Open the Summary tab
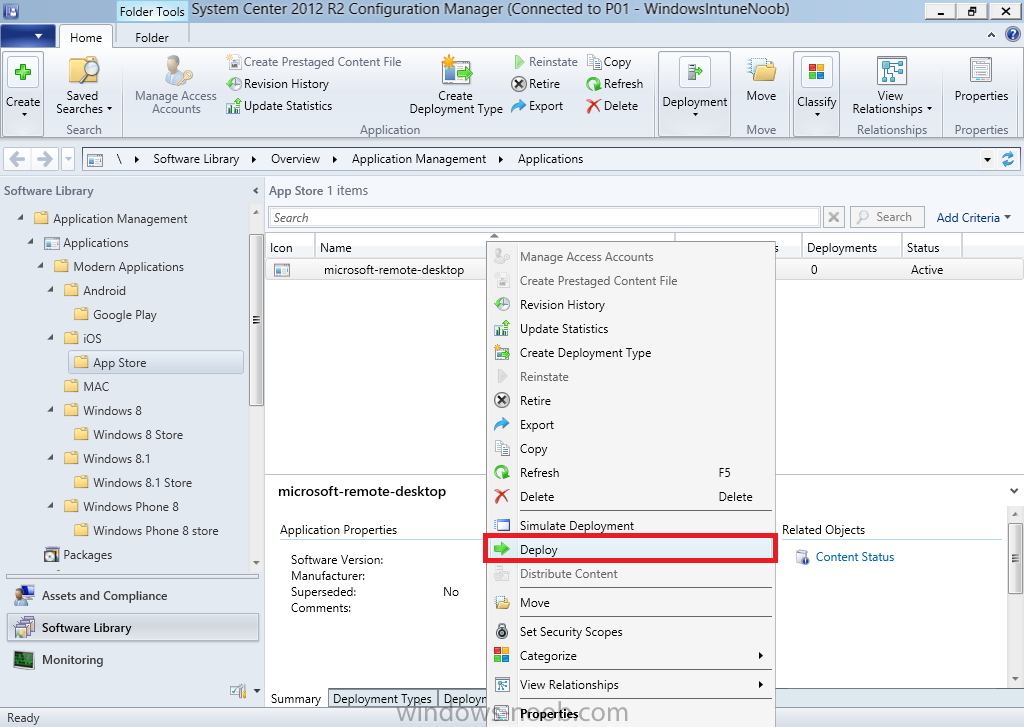 pyautogui.click(x=296, y=699)
